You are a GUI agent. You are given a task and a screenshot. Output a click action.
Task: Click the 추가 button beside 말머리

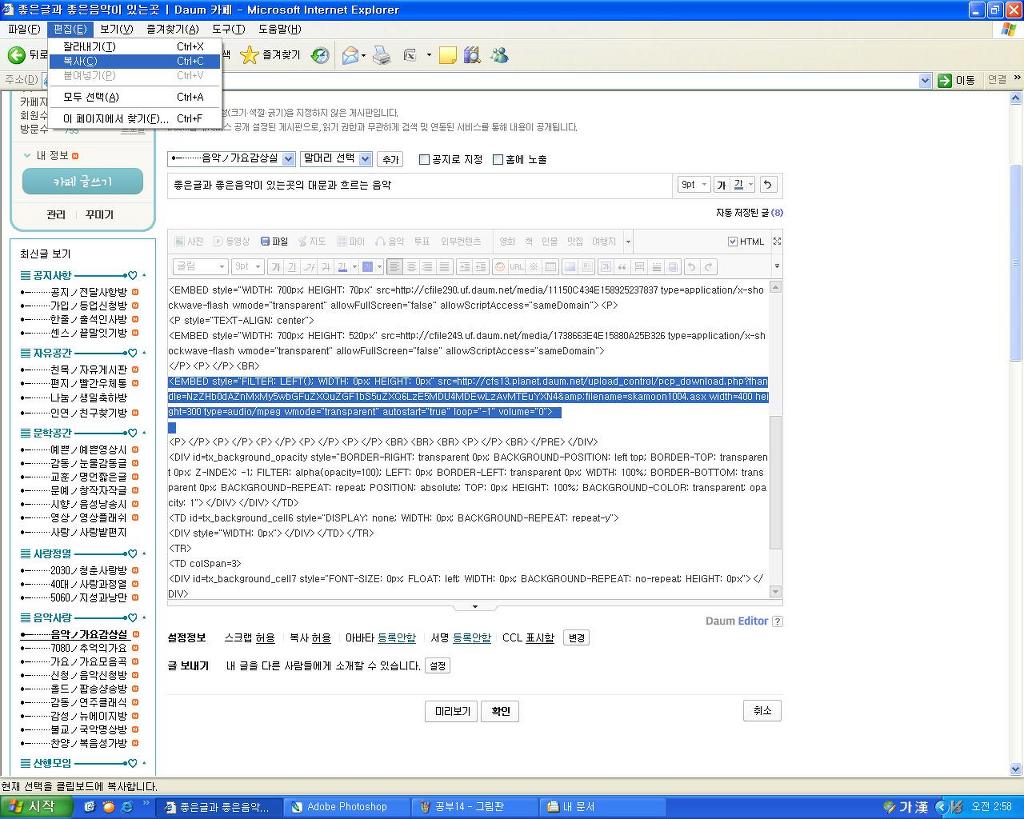(x=390, y=159)
